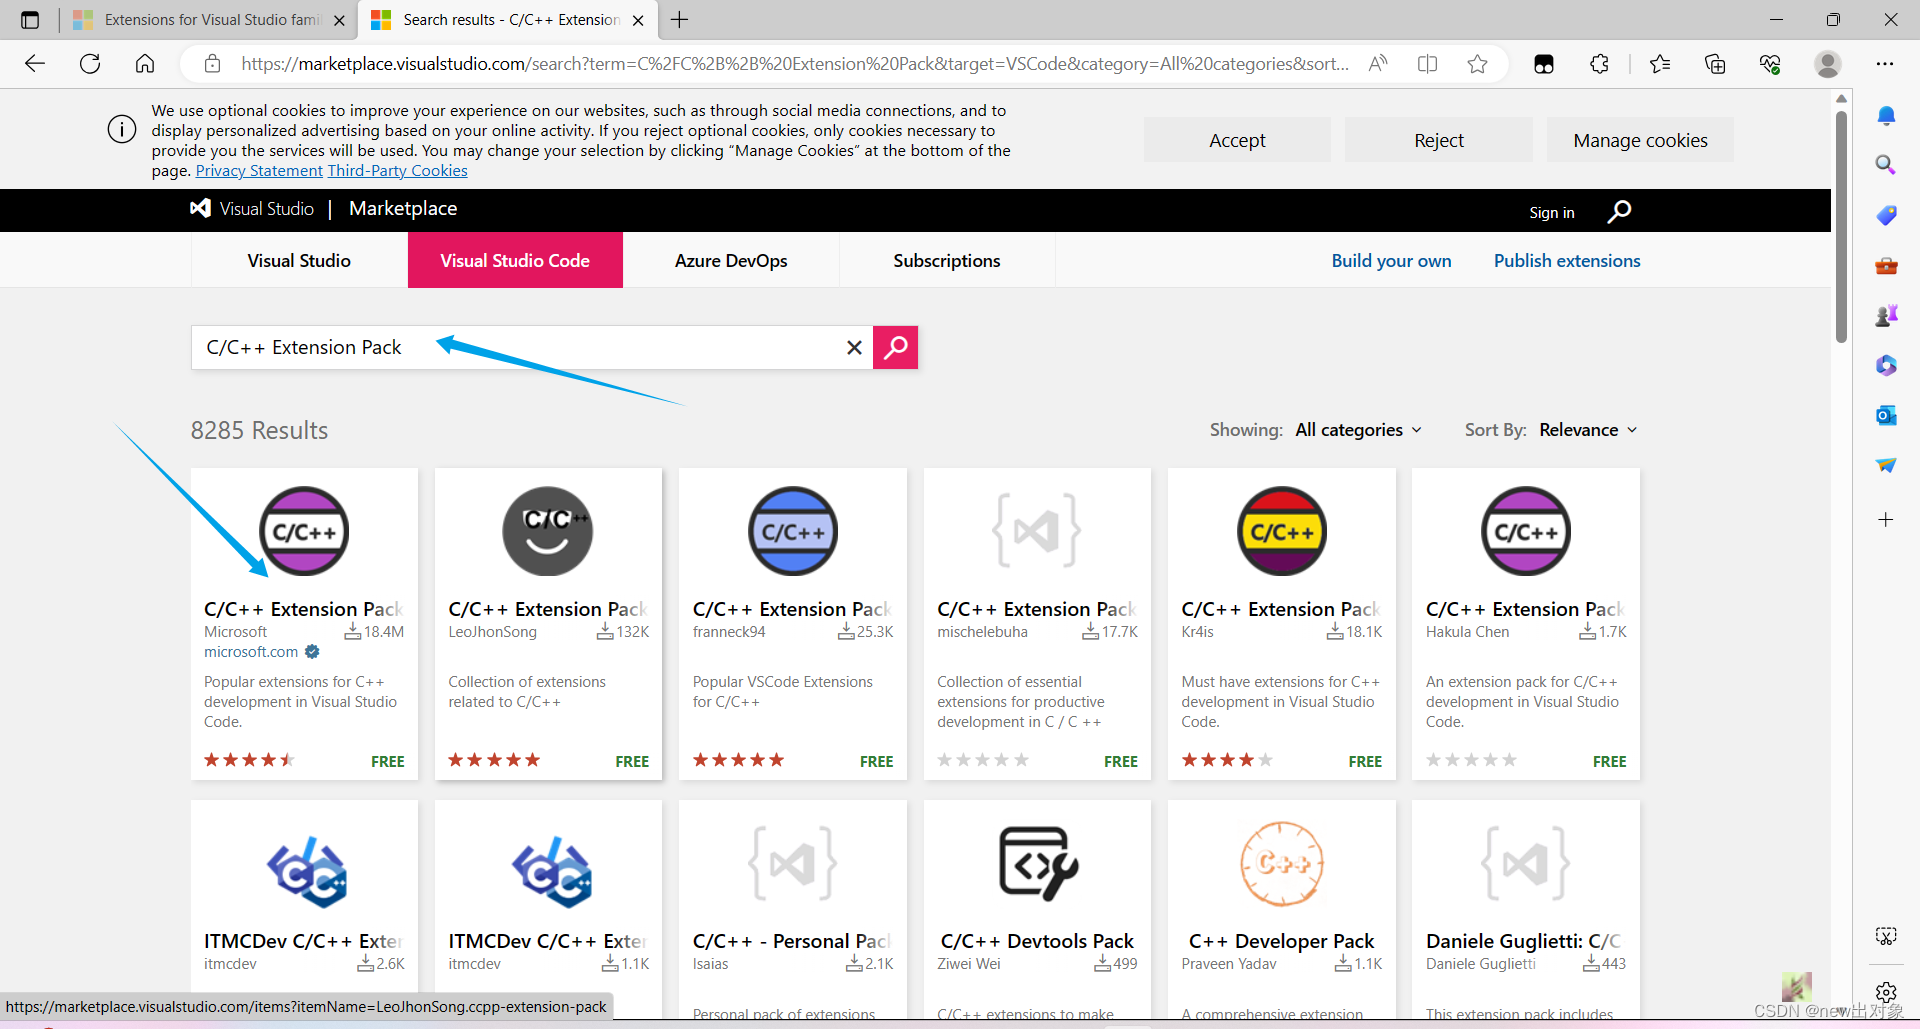Open split screen icon in address bar

coord(1428,64)
